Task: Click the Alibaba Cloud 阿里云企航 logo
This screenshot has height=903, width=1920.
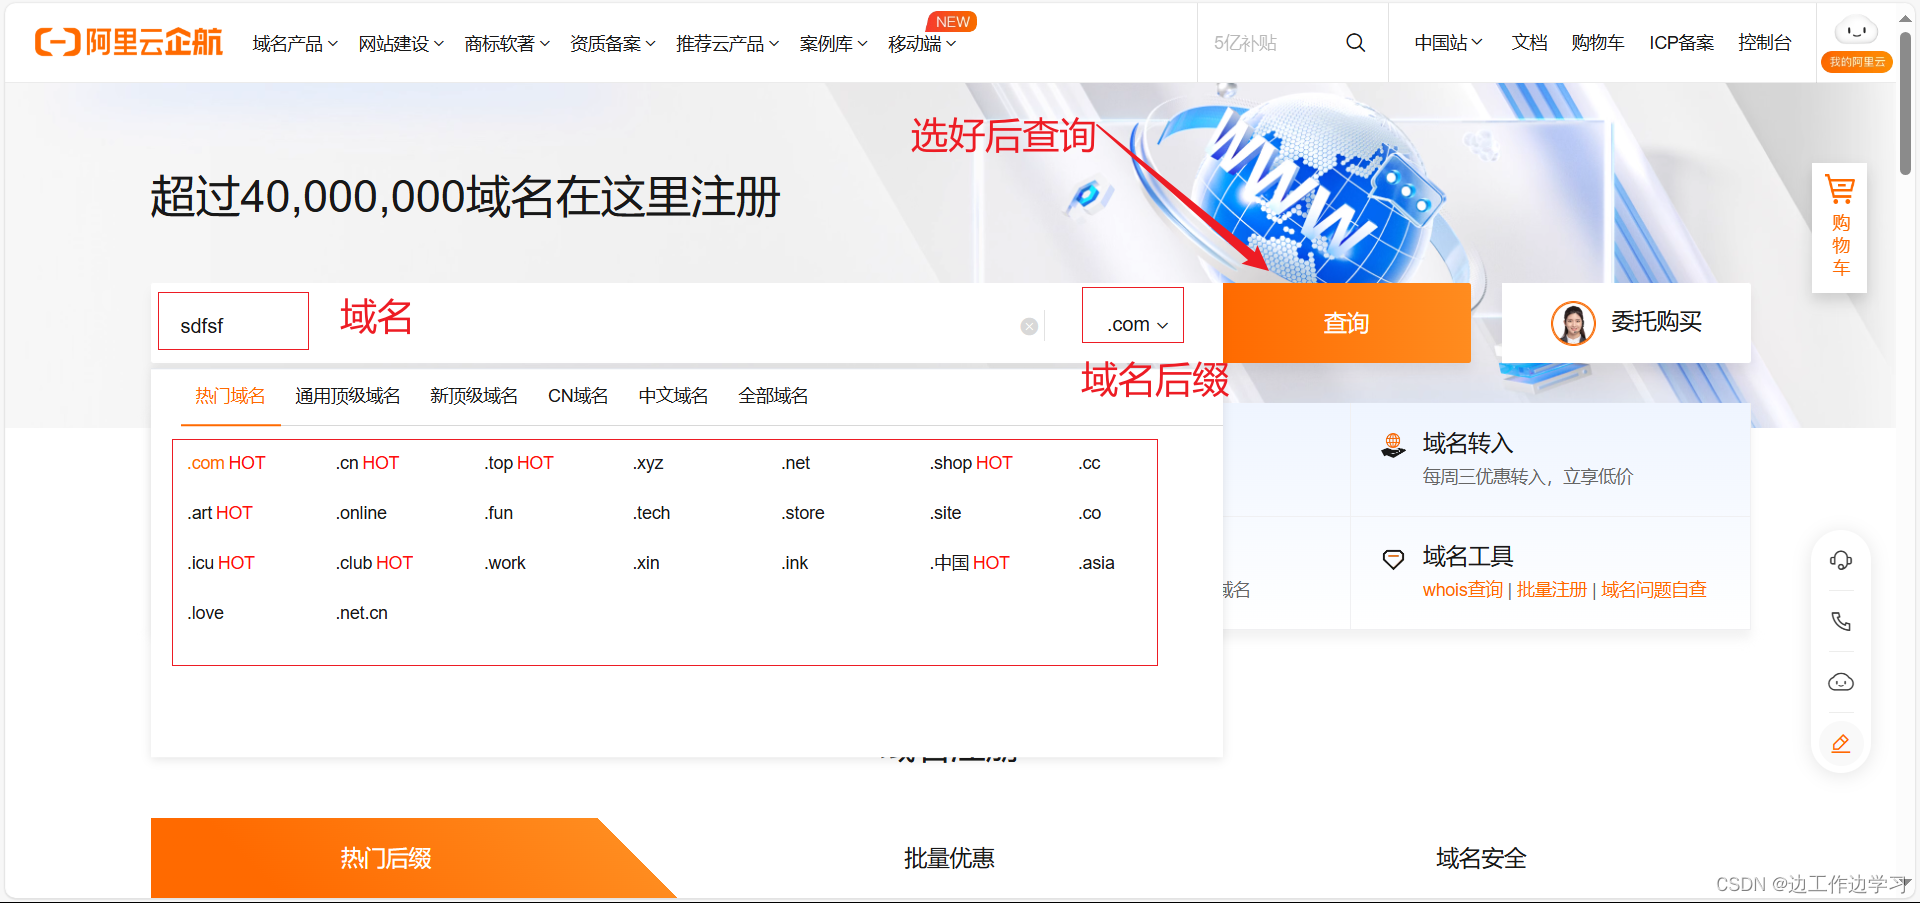Action: pos(128,42)
